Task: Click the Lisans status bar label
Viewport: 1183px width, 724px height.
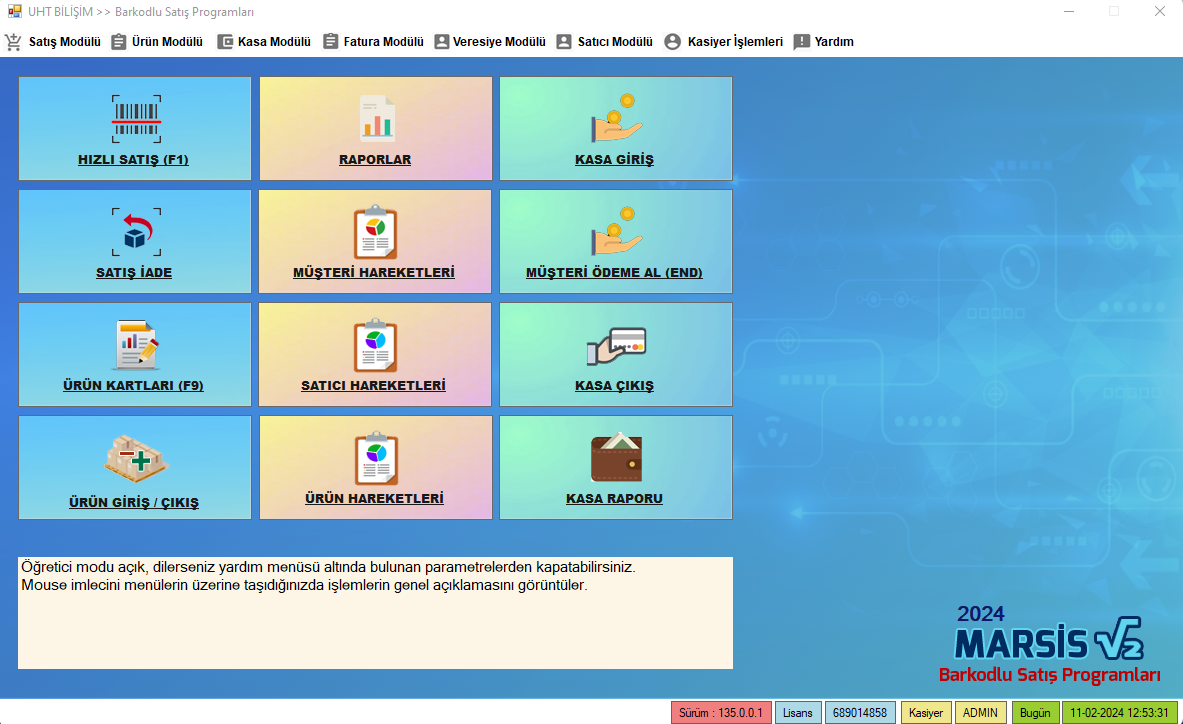Action: click(x=797, y=713)
